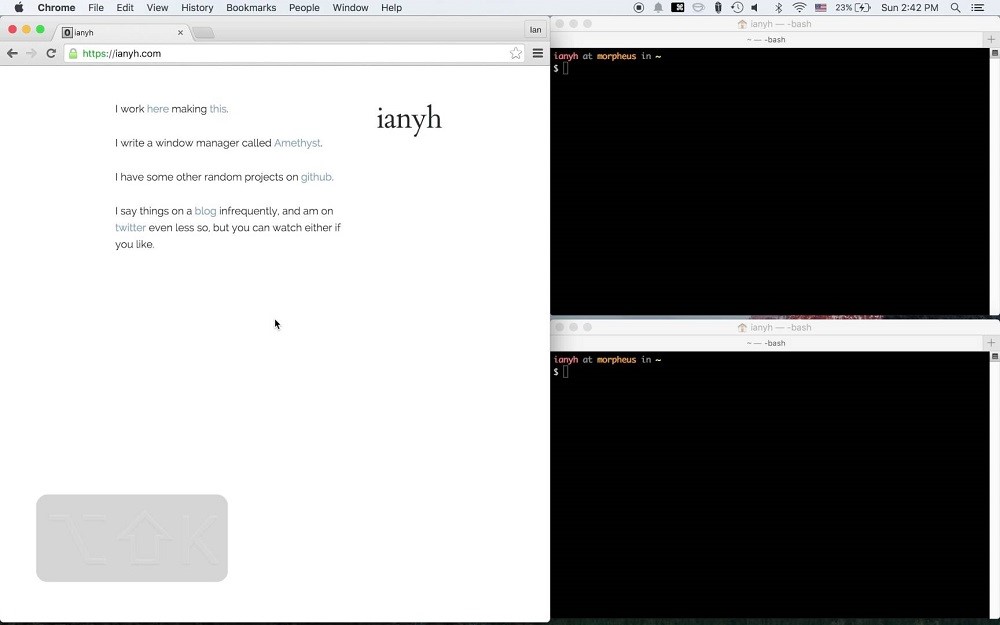Viewport: 1000px width, 625px height.
Task: Click the upper terminal prompt line
Action: coord(561,68)
